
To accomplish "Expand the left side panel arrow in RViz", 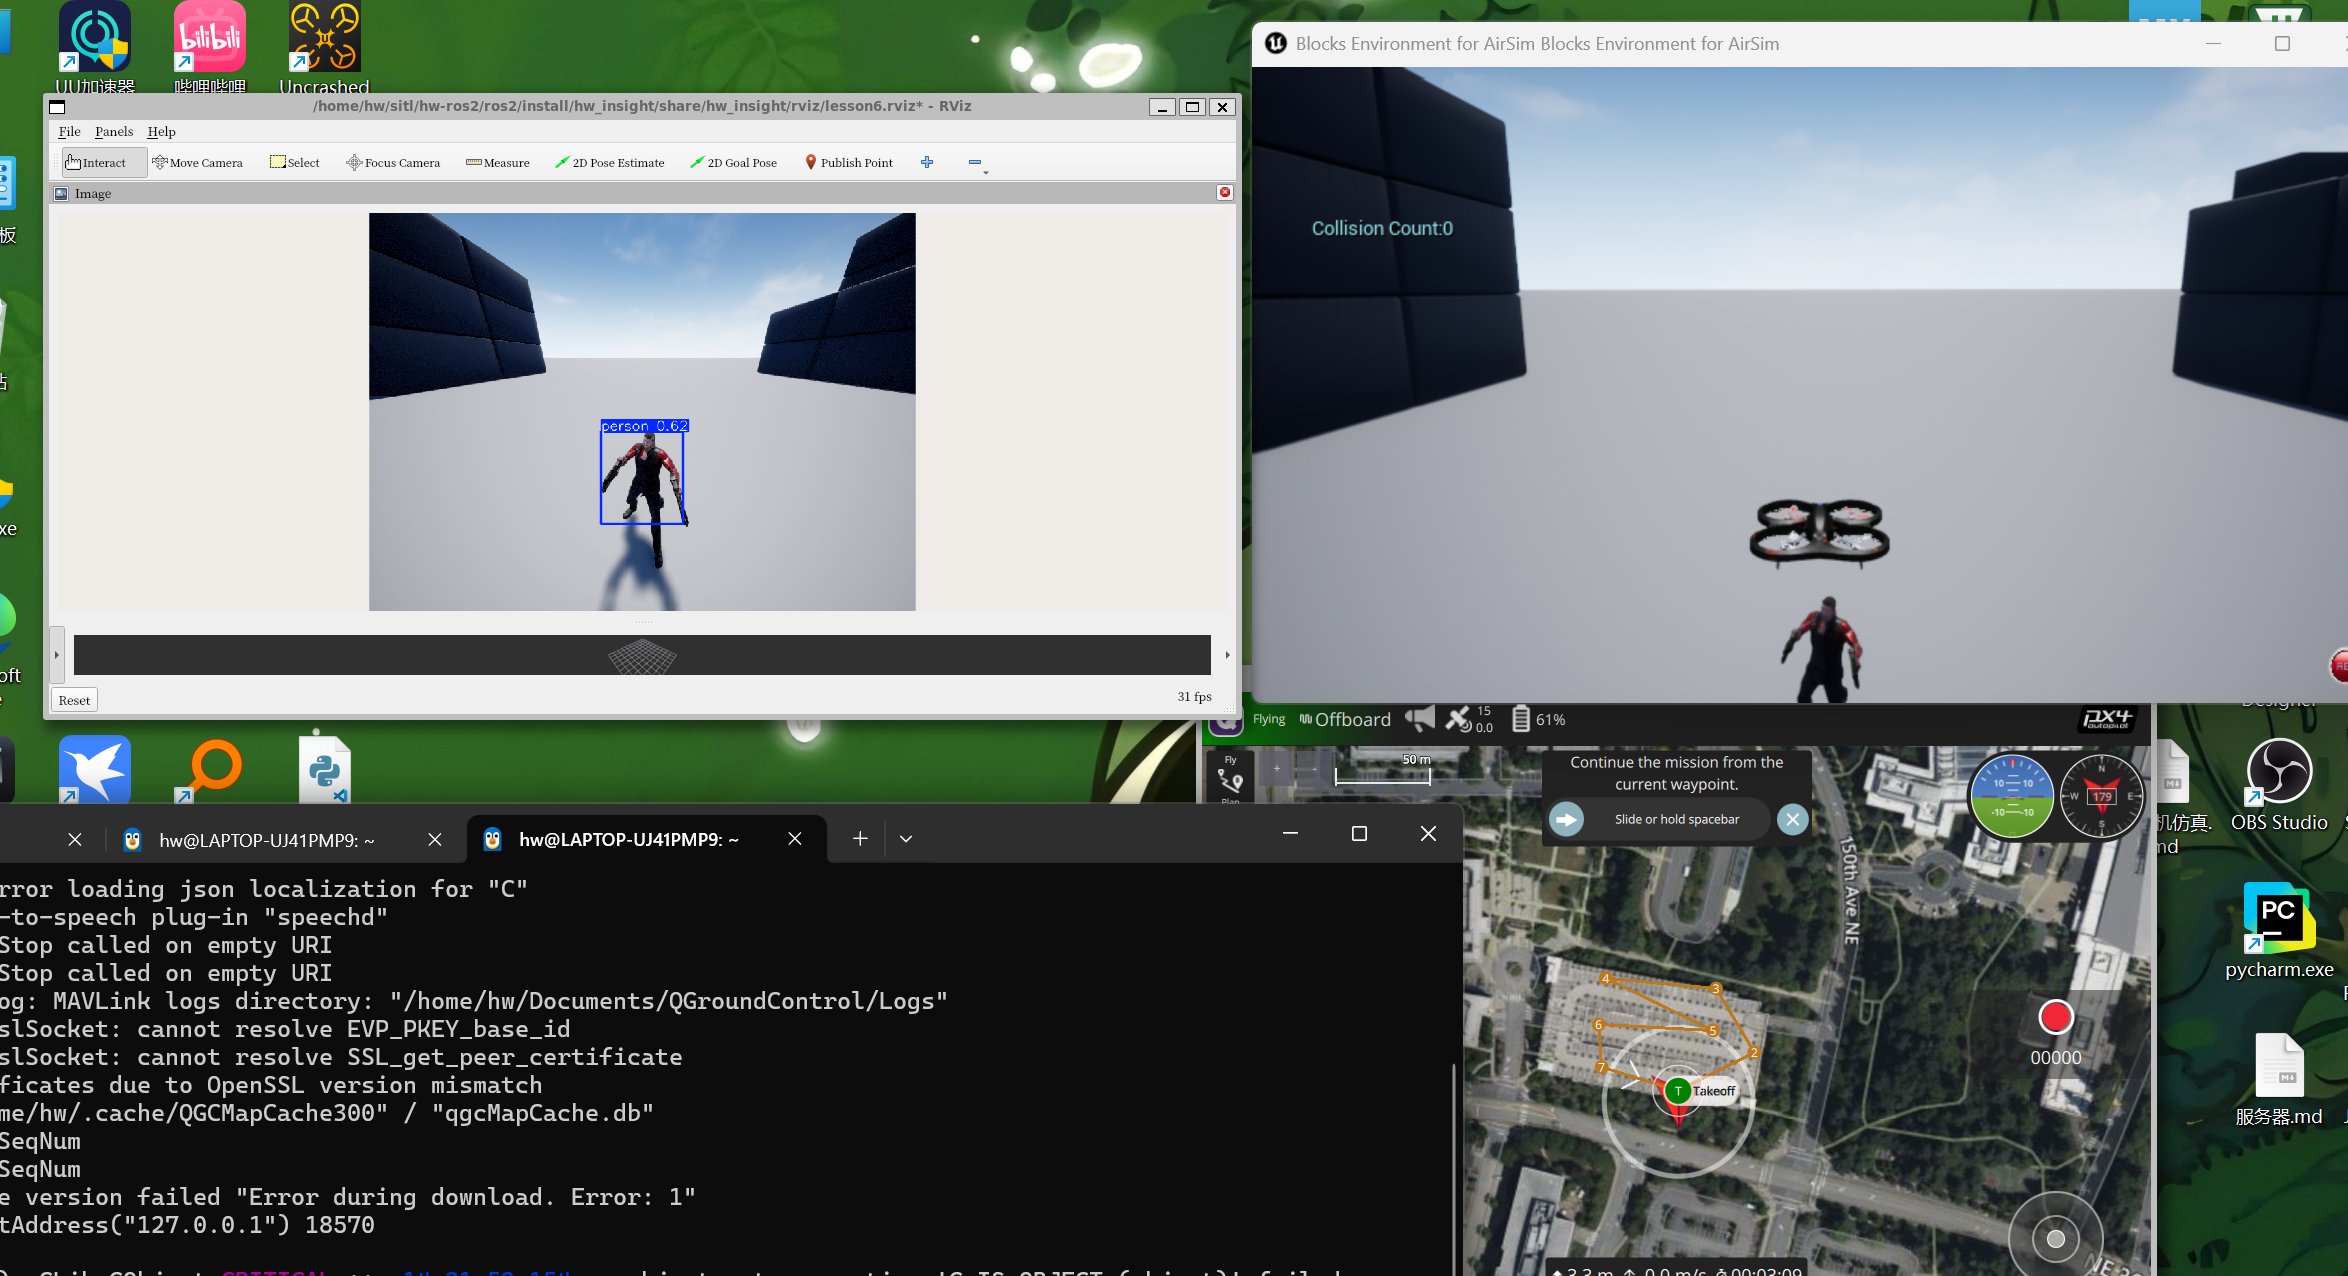I will [x=57, y=655].
